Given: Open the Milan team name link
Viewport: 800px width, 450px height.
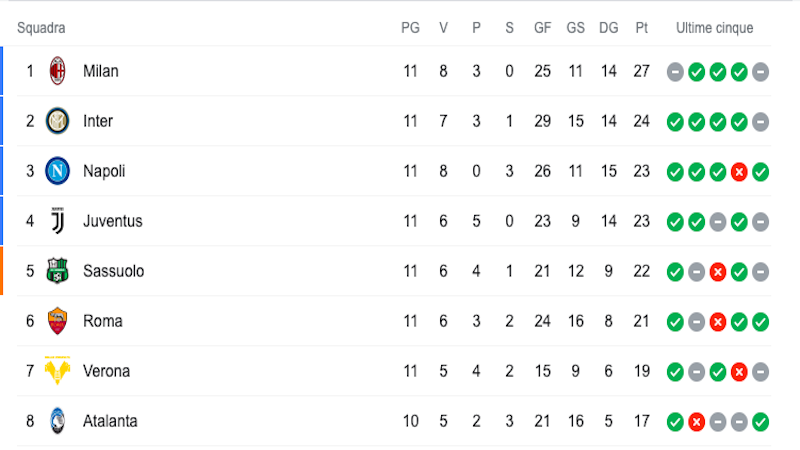Looking at the screenshot, I should click(x=101, y=71).
